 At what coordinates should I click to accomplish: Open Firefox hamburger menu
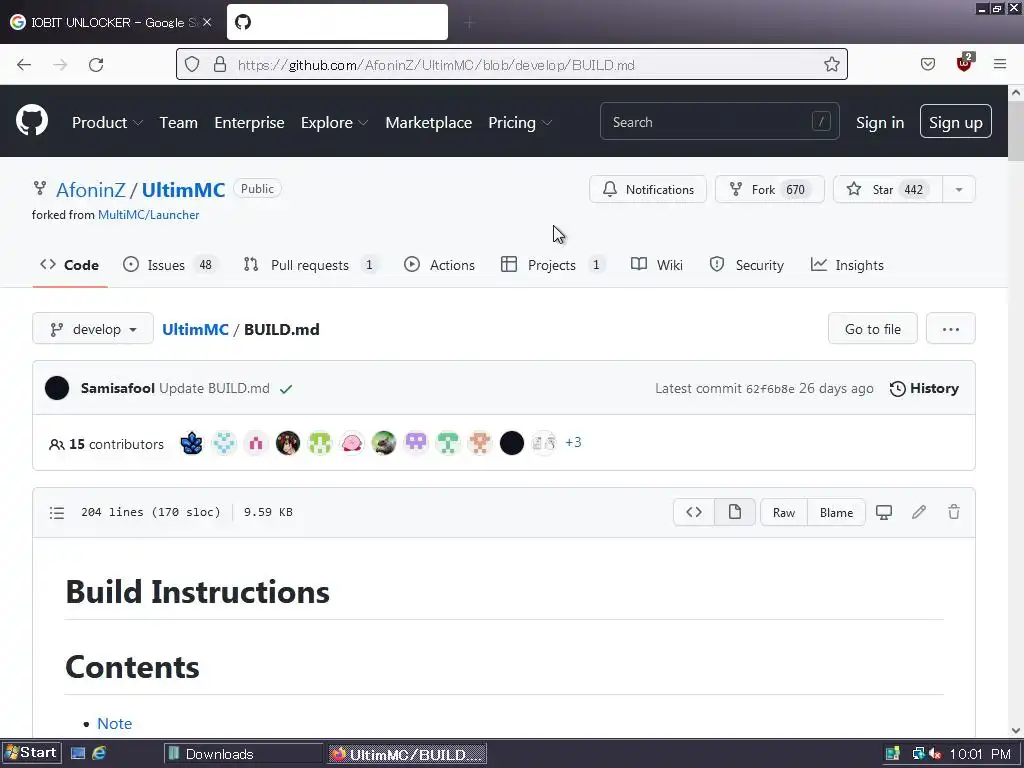[1000, 64]
